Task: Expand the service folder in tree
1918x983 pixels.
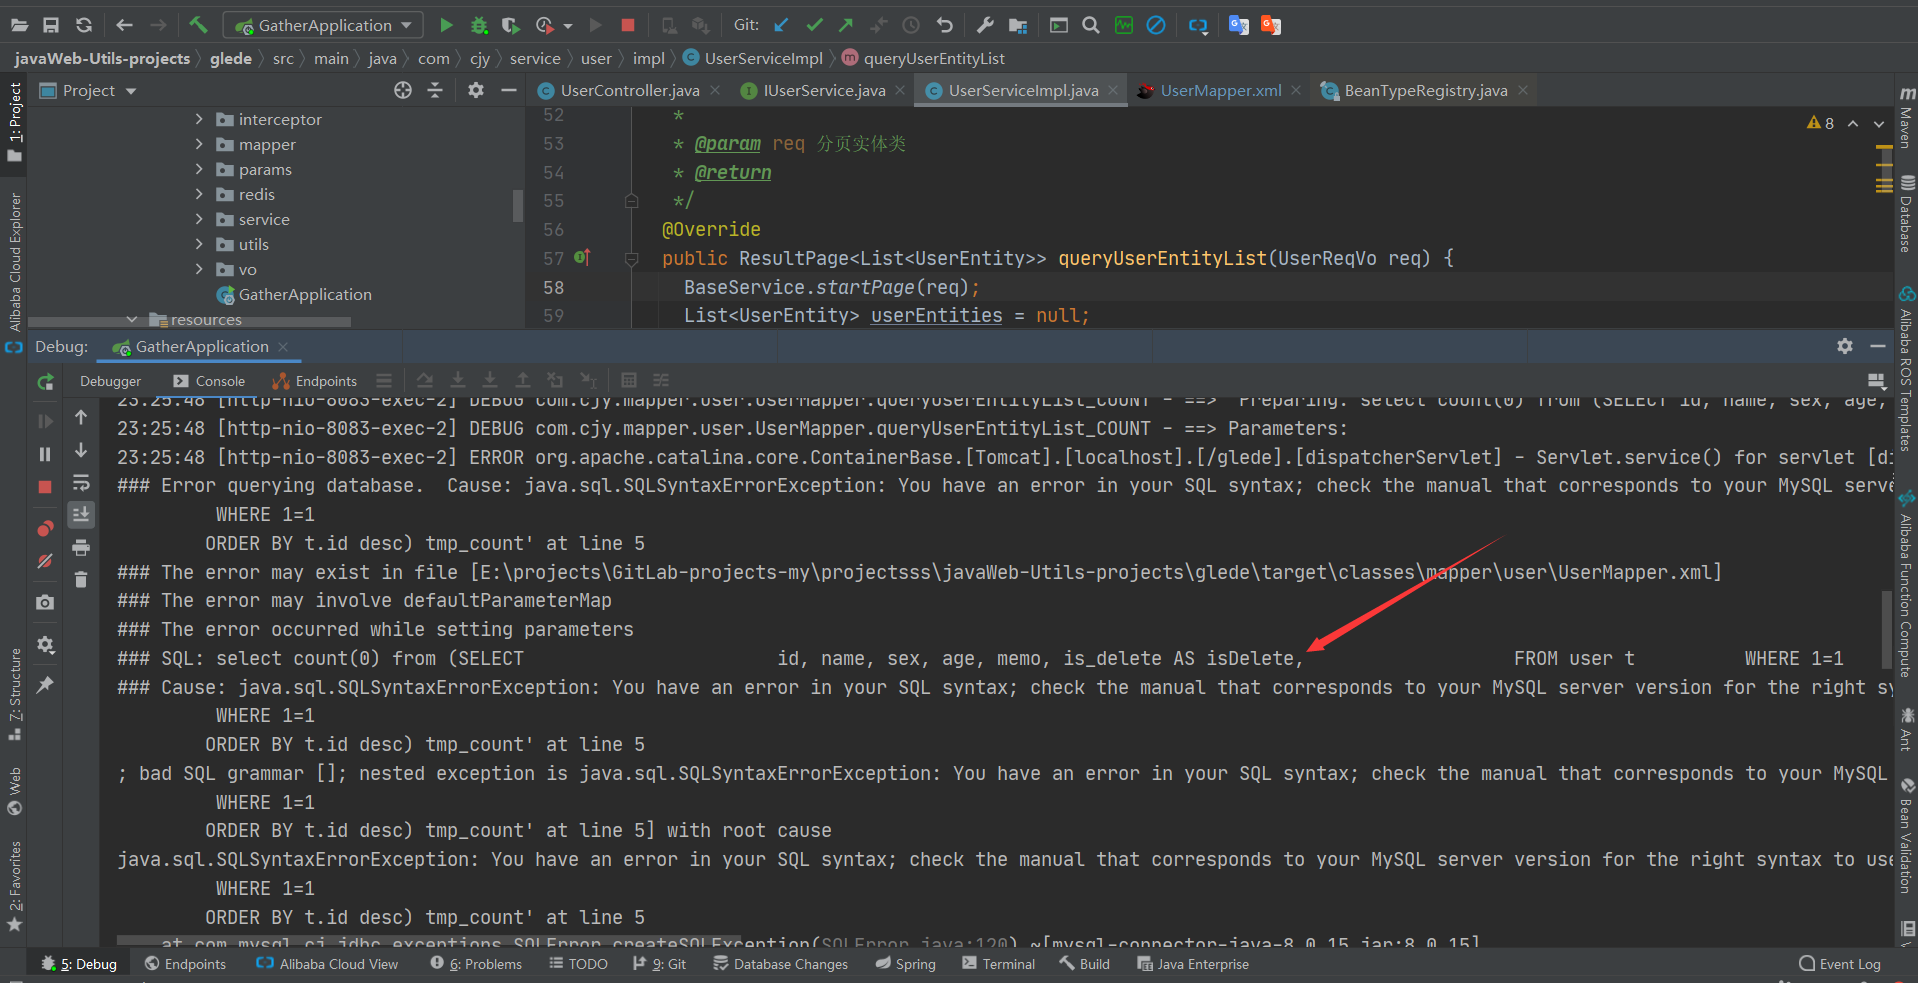Action: click(199, 219)
